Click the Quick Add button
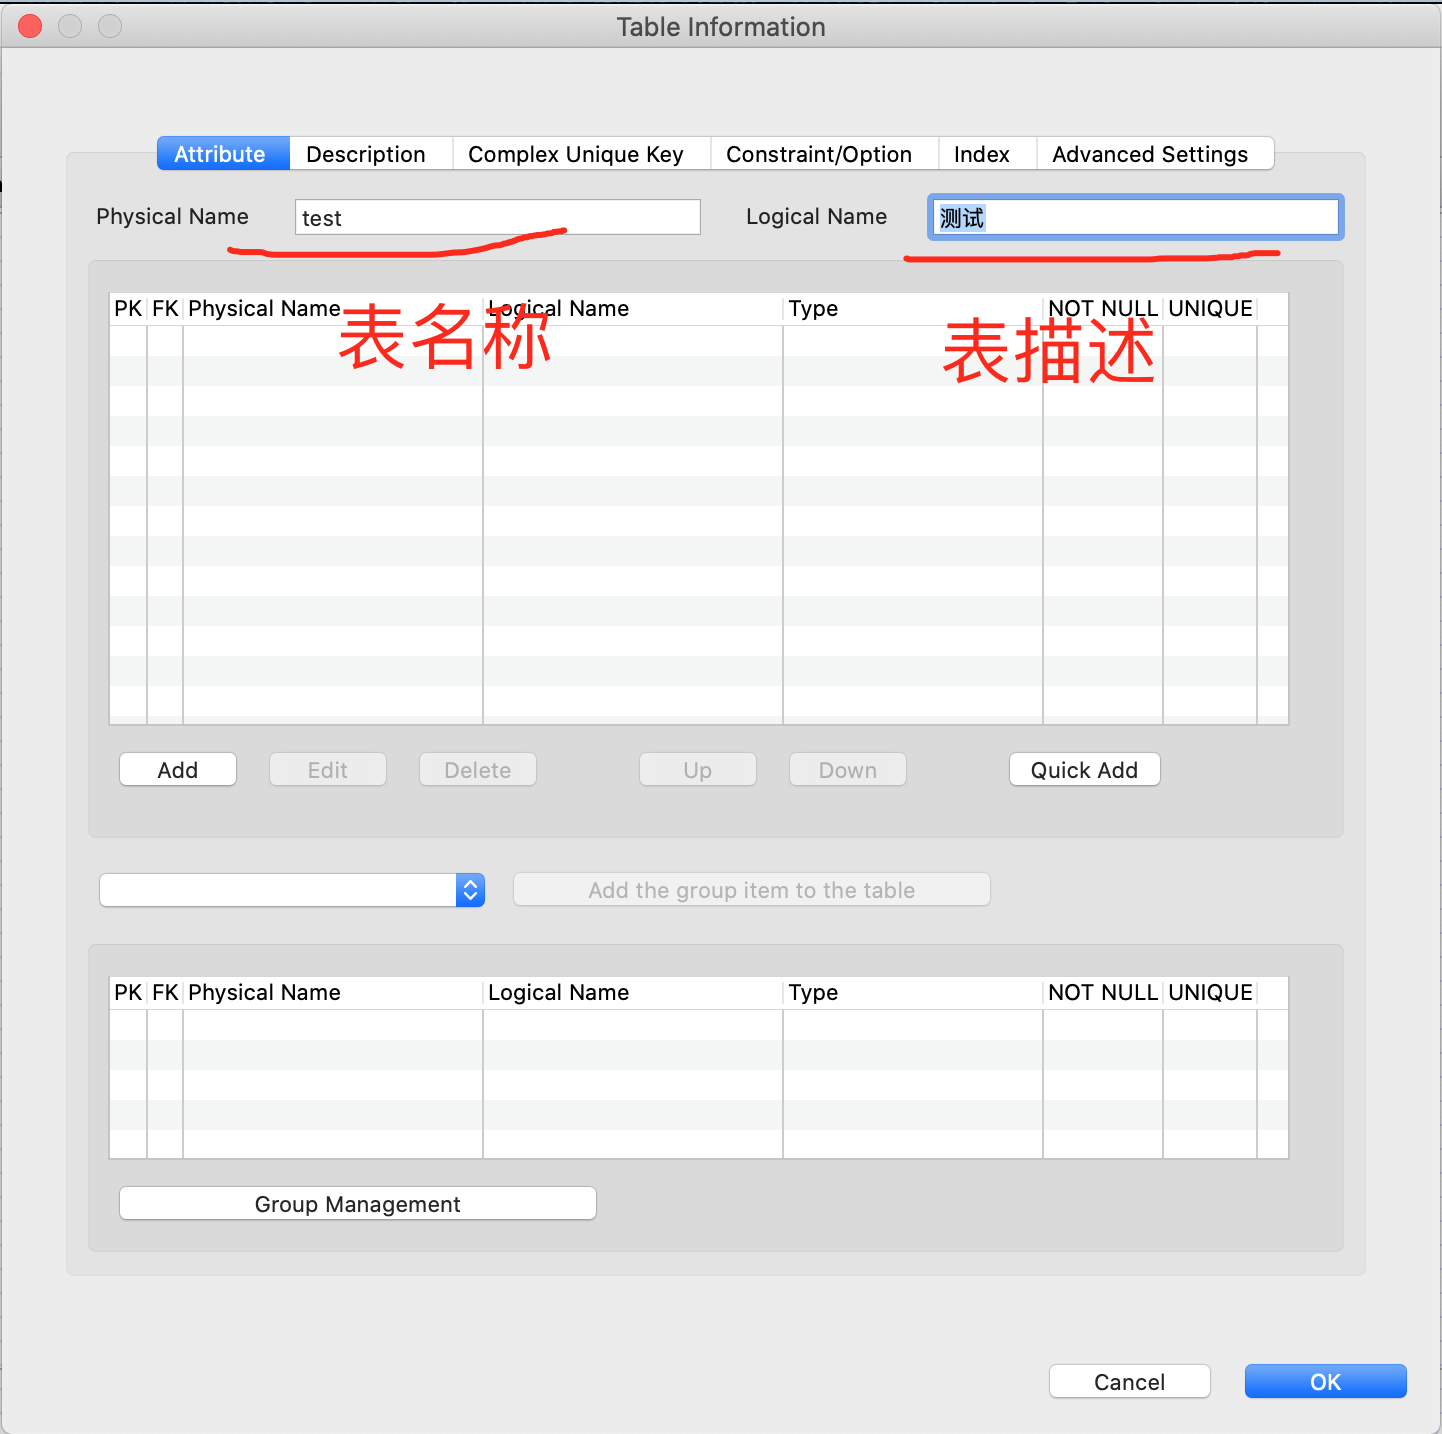Viewport: 1442px width, 1434px height. (x=1083, y=769)
